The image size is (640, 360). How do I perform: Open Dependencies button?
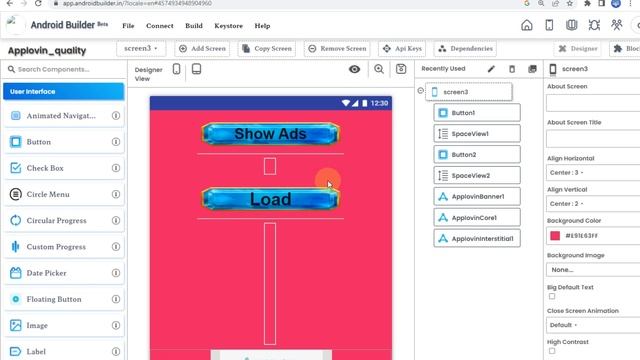465,49
